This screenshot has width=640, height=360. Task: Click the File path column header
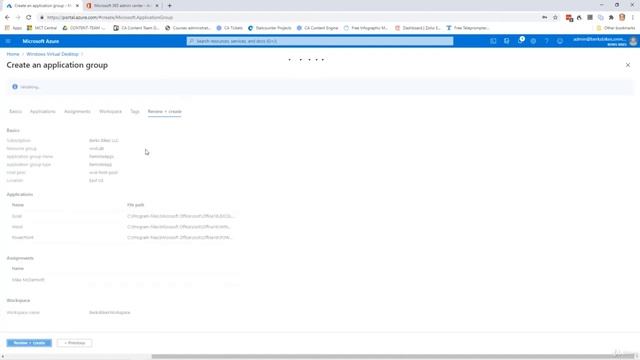136,205
